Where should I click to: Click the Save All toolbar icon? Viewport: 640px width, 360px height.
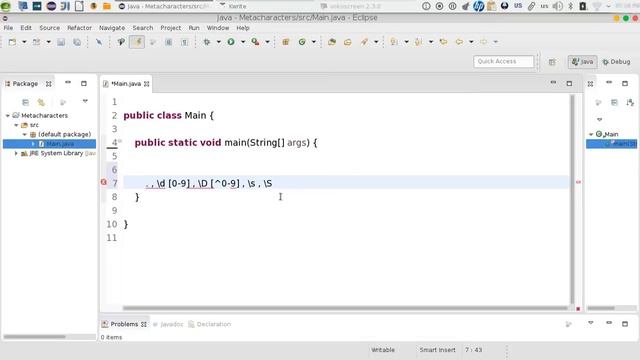tap(77, 42)
